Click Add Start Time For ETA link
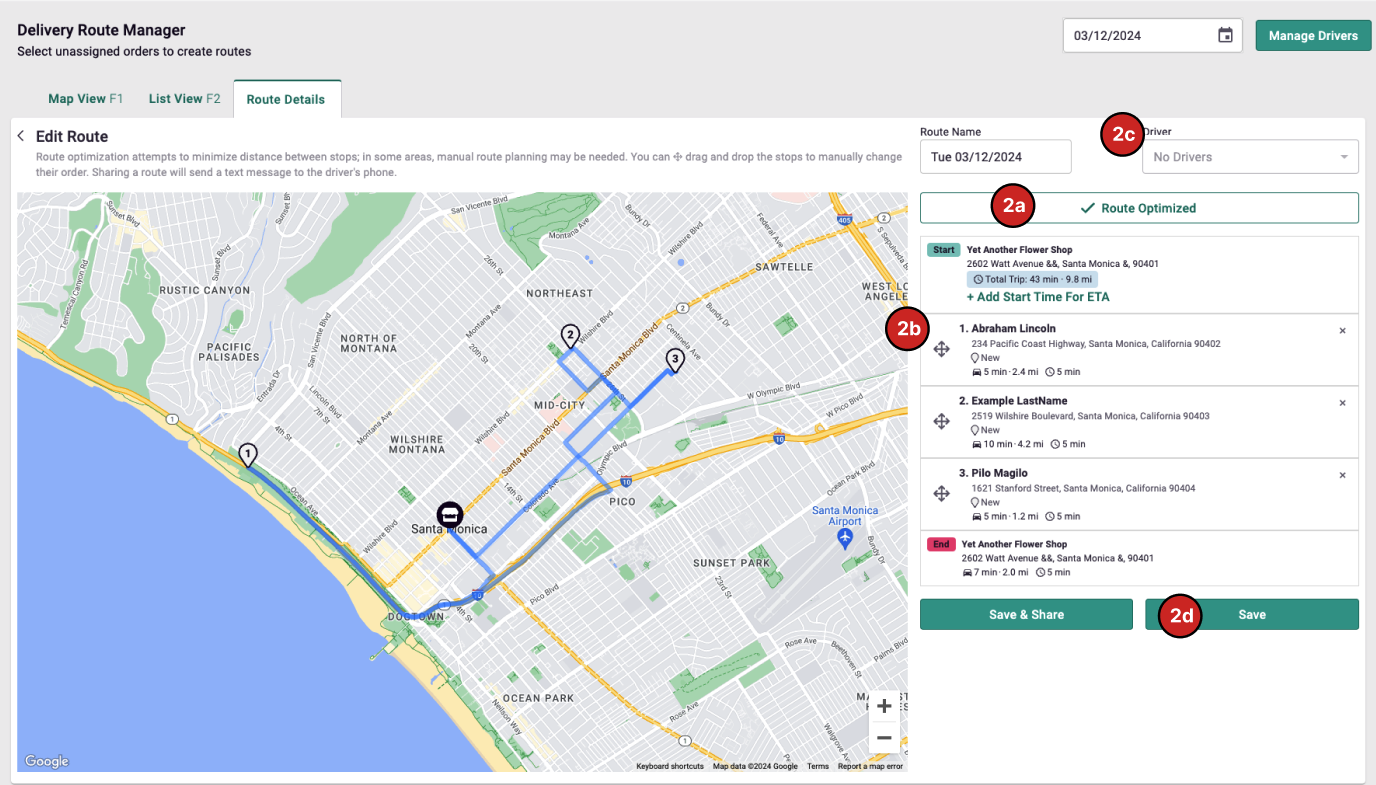The height and width of the screenshot is (785, 1376). 1038,297
